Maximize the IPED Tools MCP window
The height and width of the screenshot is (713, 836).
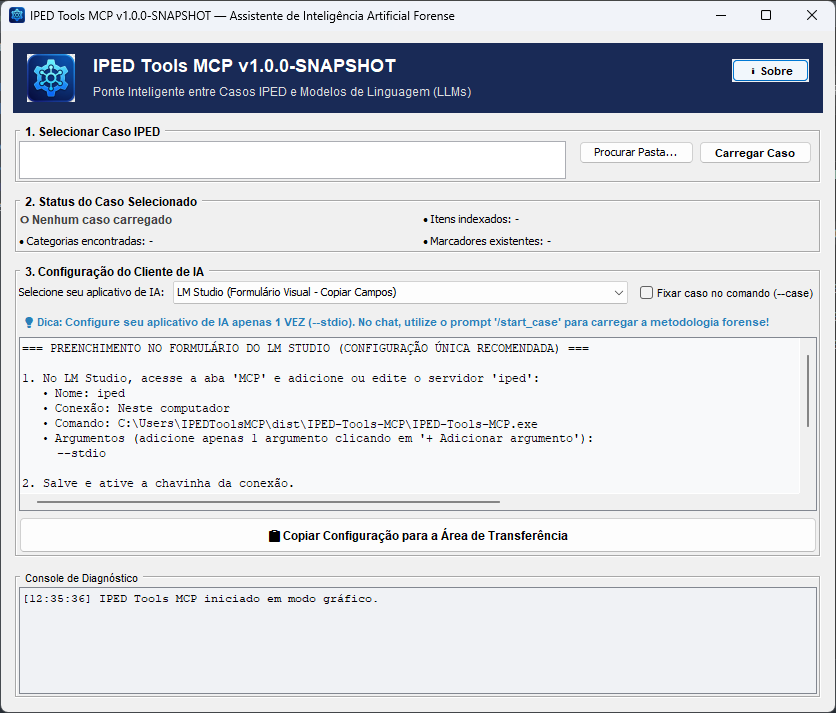pyautogui.click(x=766, y=15)
